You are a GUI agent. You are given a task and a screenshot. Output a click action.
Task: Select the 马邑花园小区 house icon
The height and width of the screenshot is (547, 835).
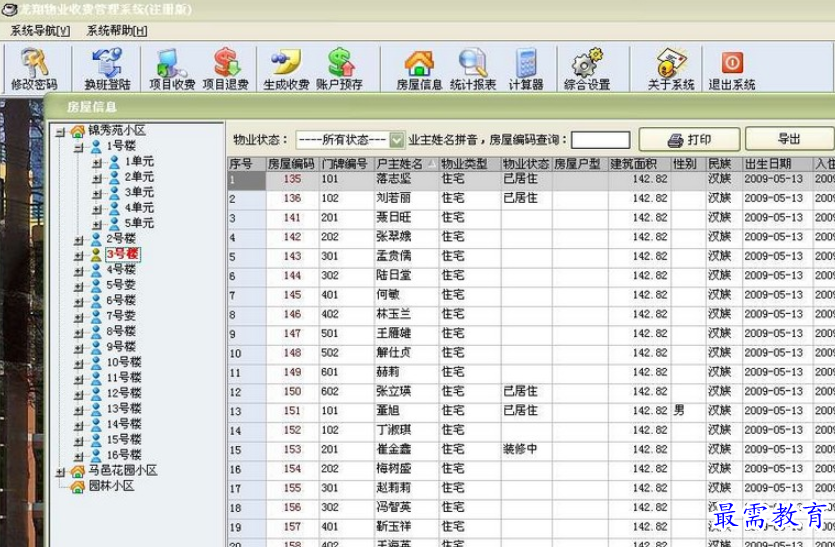point(78,471)
